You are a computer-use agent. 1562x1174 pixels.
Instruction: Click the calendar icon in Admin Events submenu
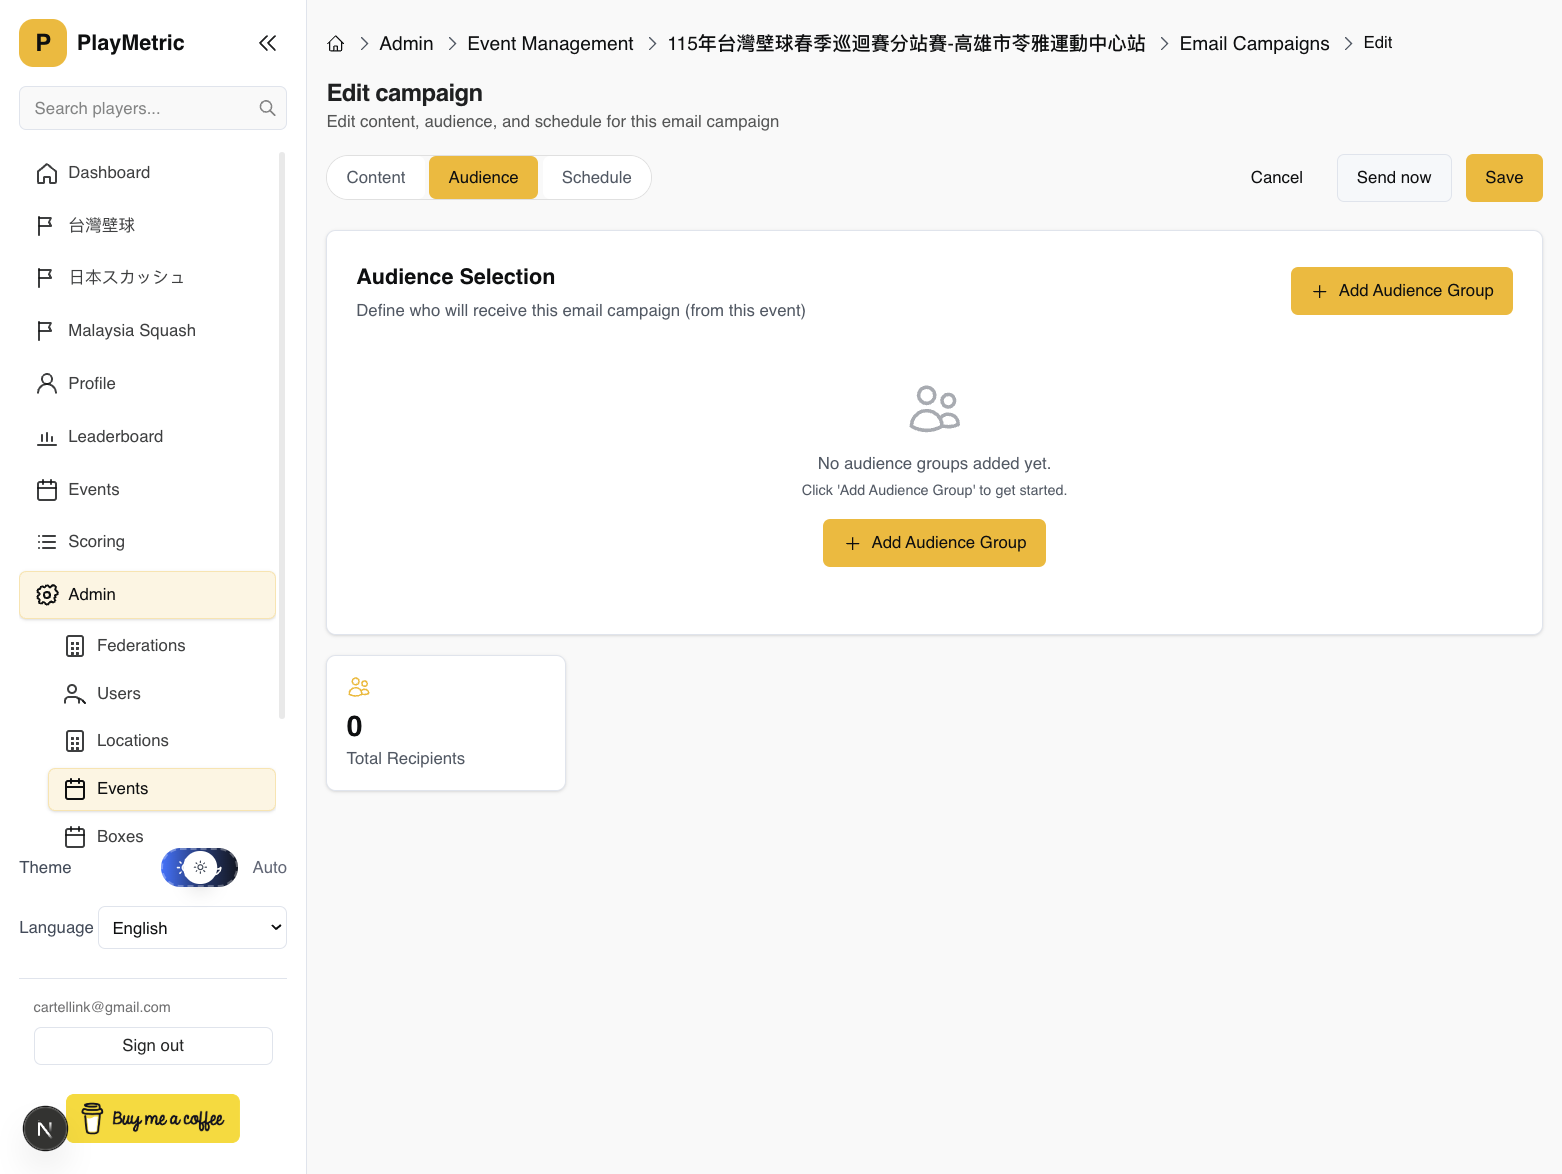[75, 789]
